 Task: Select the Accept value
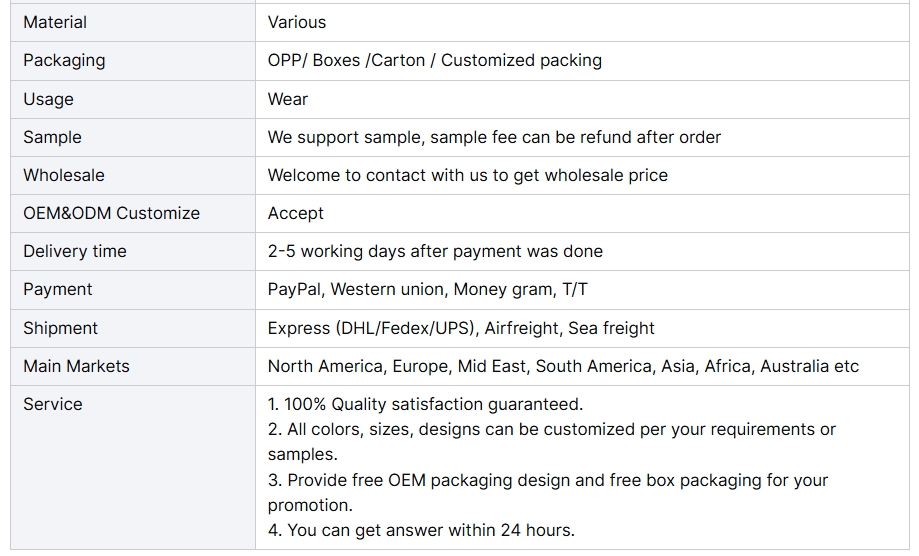[x=295, y=213]
